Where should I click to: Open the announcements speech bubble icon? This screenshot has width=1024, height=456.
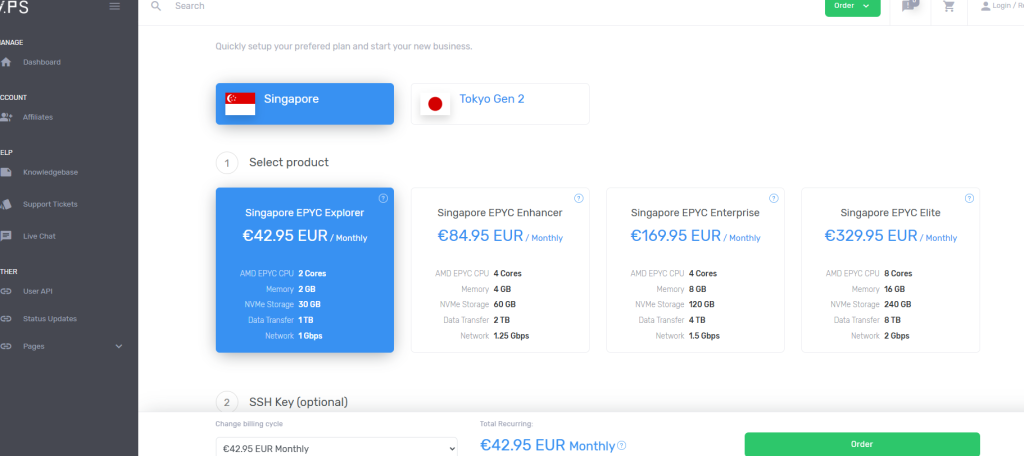click(x=909, y=6)
